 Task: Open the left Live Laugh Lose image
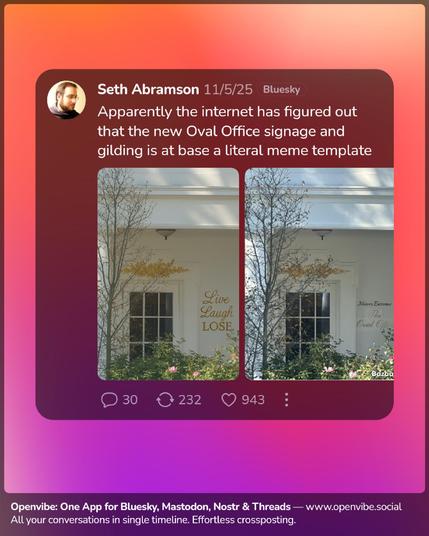click(168, 274)
